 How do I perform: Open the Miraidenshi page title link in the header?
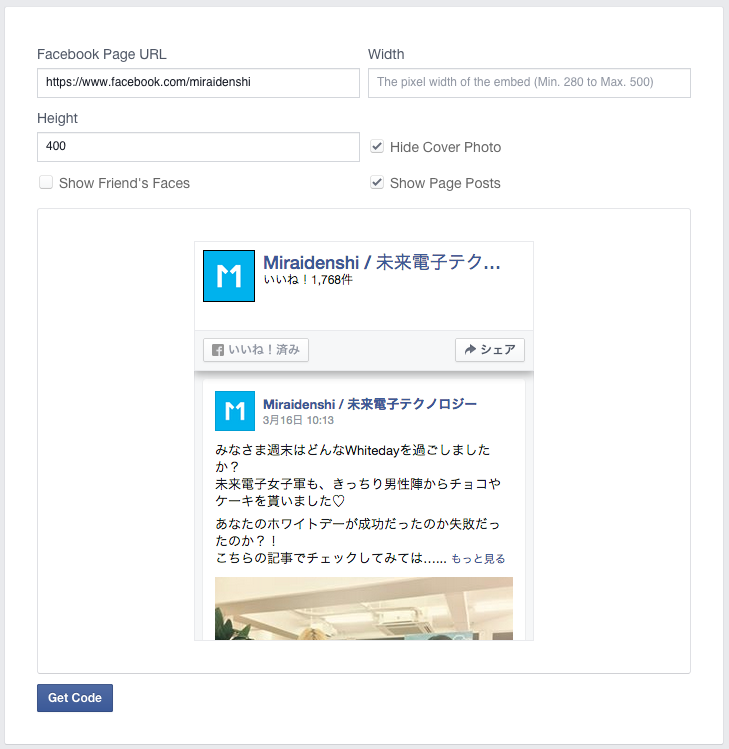point(382,263)
